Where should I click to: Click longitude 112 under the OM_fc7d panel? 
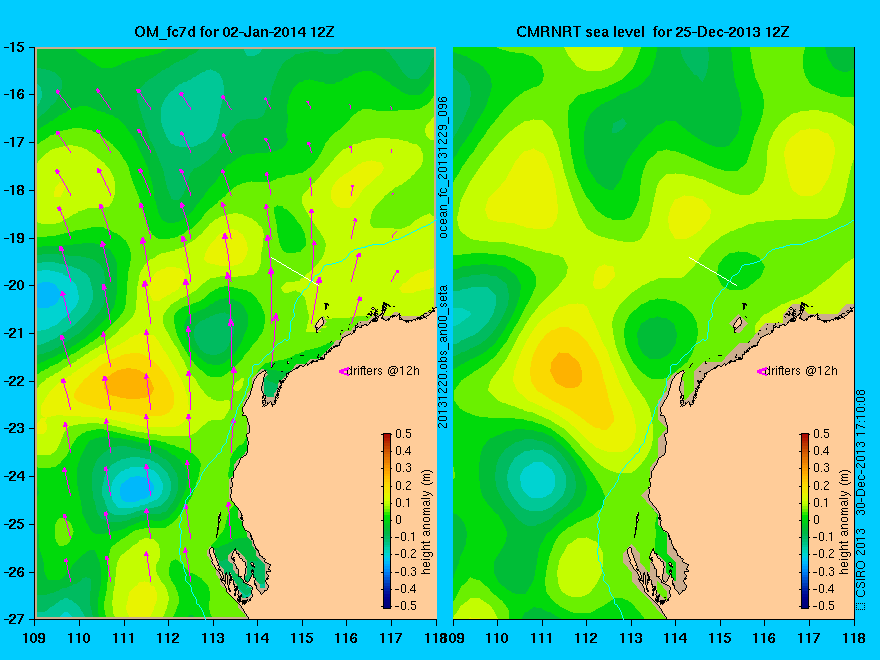[168, 638]
